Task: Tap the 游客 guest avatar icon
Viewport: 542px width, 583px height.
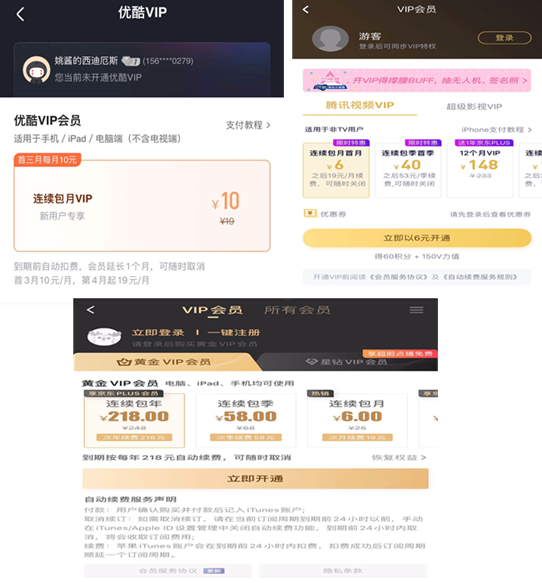Action: [330, 38]
